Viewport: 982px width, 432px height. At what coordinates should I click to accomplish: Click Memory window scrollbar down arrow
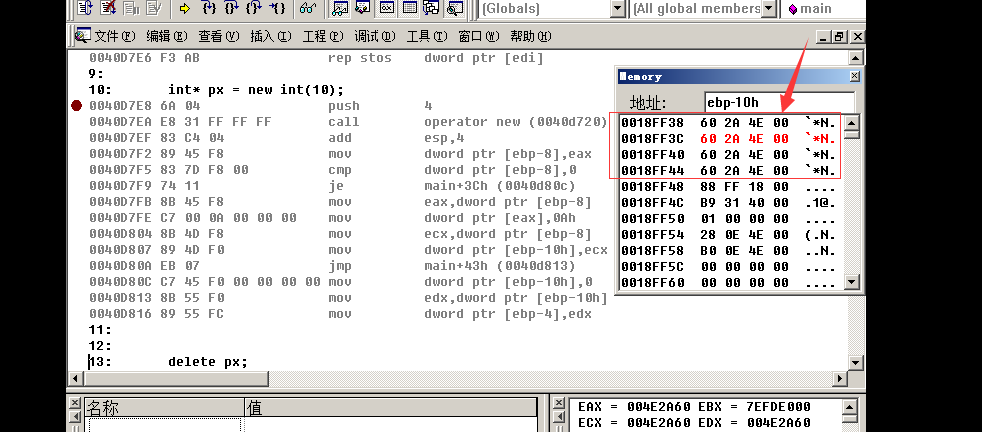click(852, 282)
